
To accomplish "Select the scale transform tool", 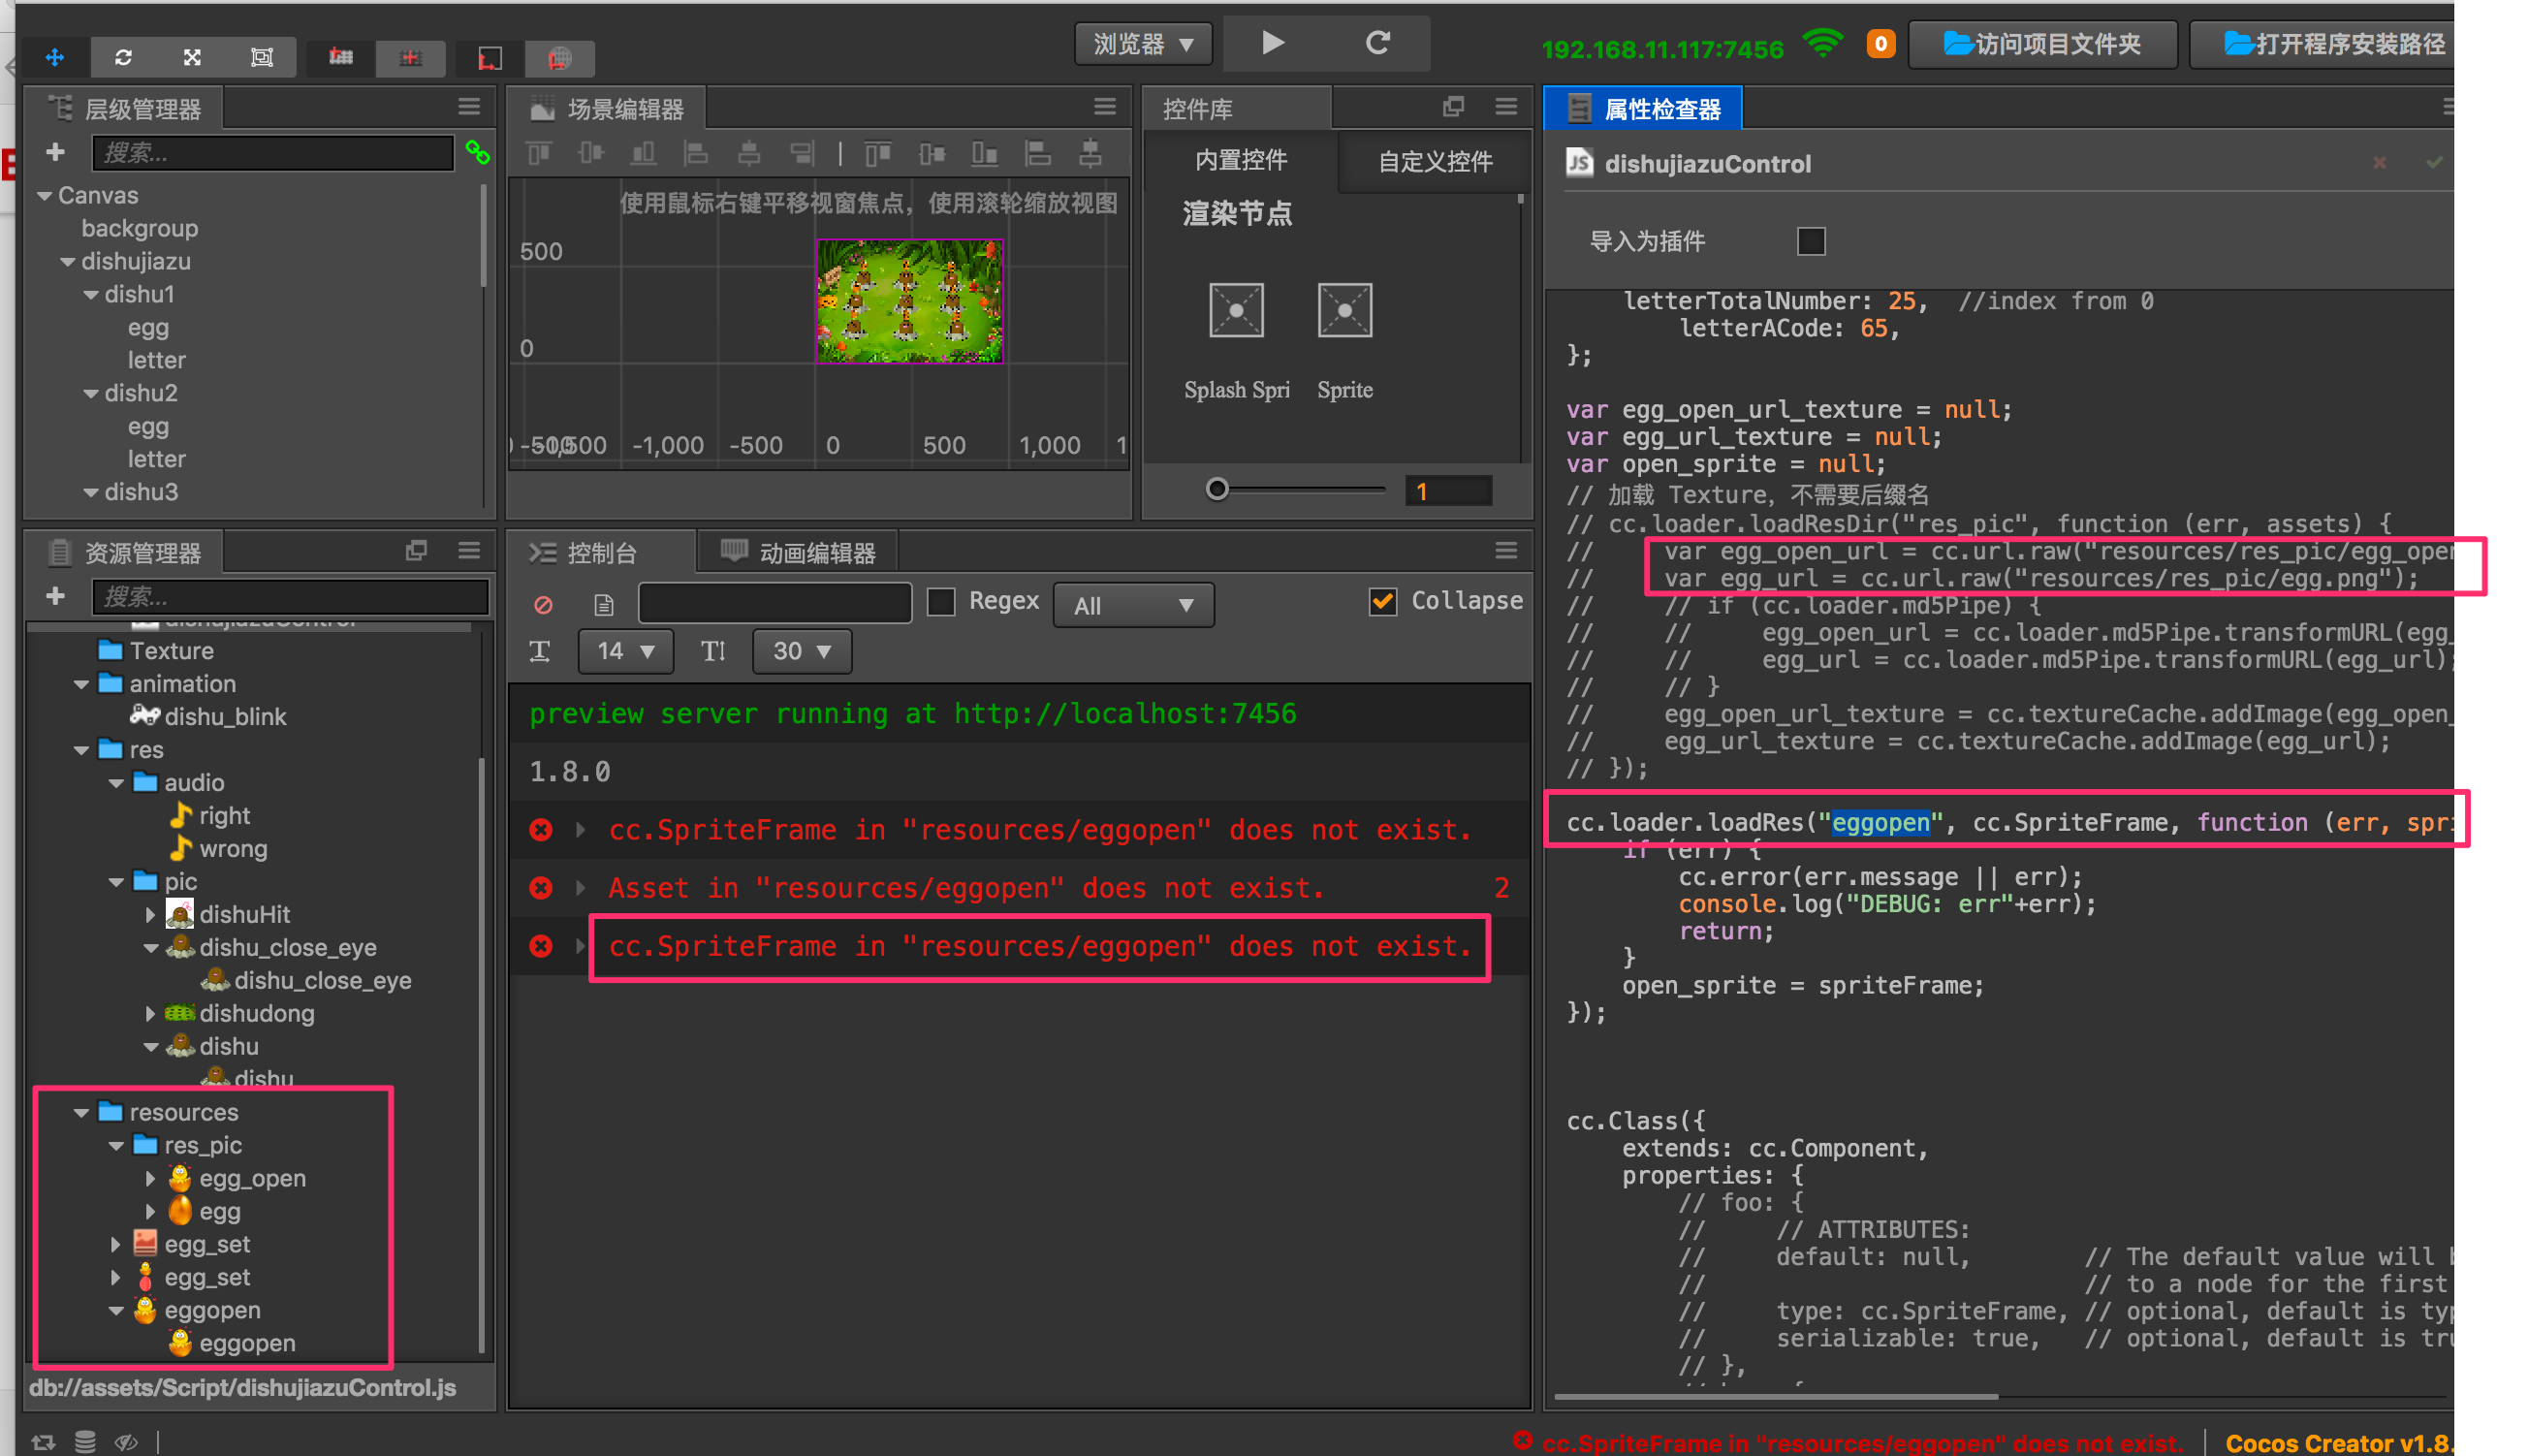I will point(192,57).
